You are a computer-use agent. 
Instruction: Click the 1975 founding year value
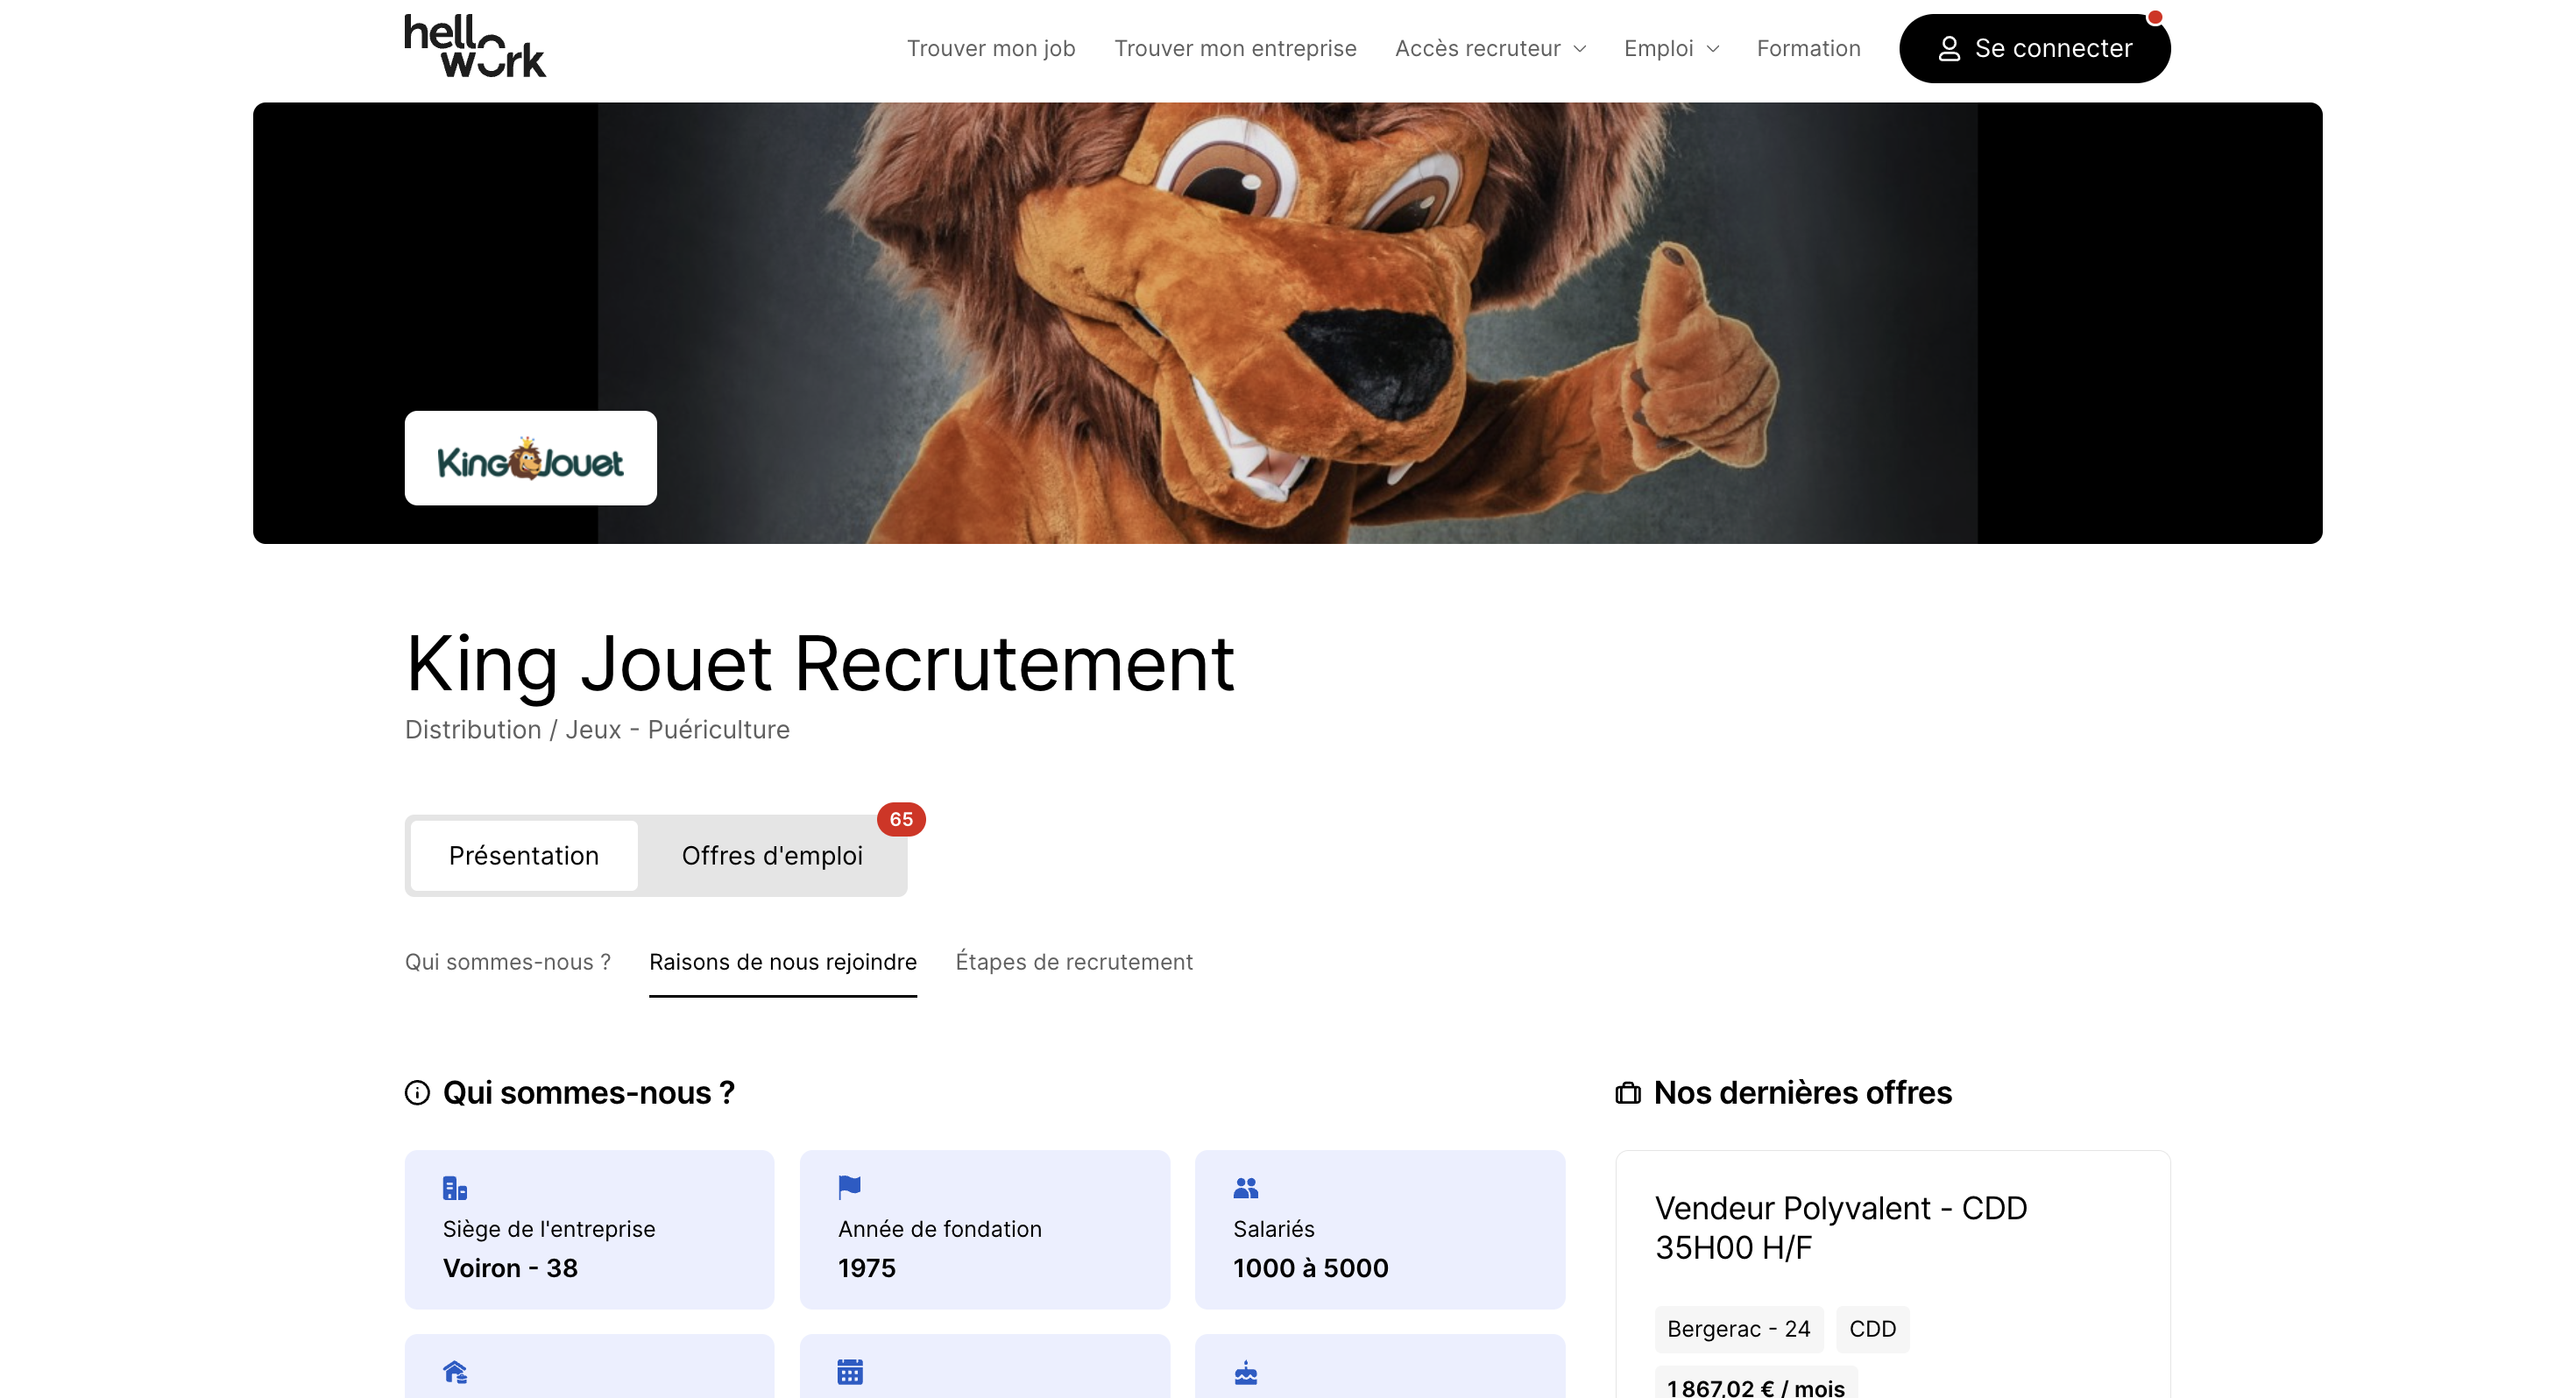tap(866, 1268)
